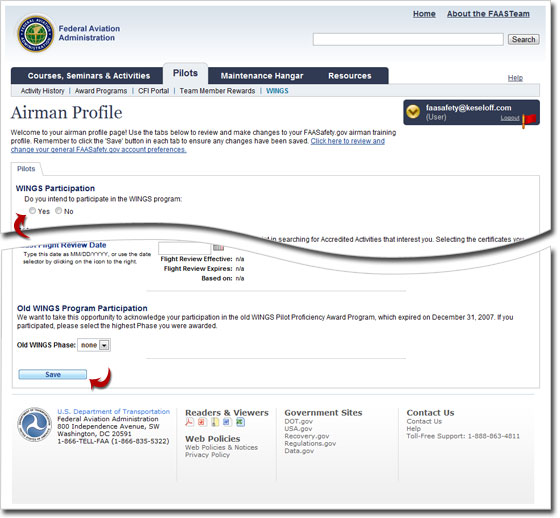Click the yellow viewer icon under Readers & Viewers

(x=215, y=422)
